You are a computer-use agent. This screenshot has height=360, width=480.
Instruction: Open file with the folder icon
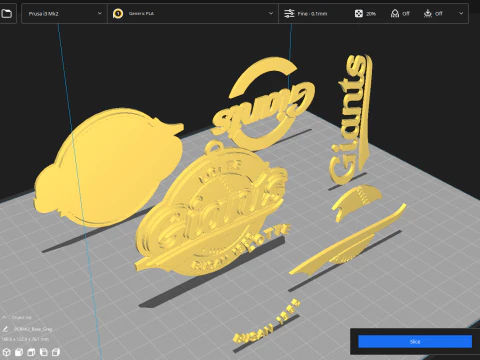coord(6,13)
